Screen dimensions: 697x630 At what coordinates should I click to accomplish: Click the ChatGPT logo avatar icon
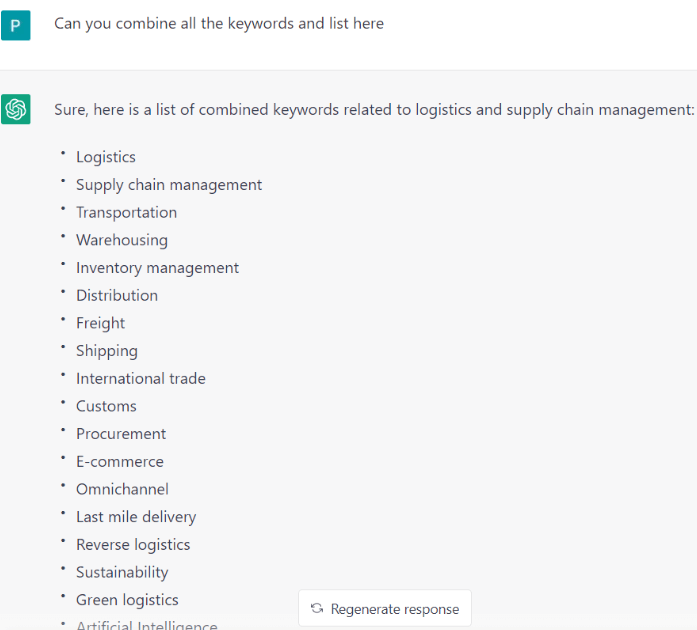click(16, 109)
